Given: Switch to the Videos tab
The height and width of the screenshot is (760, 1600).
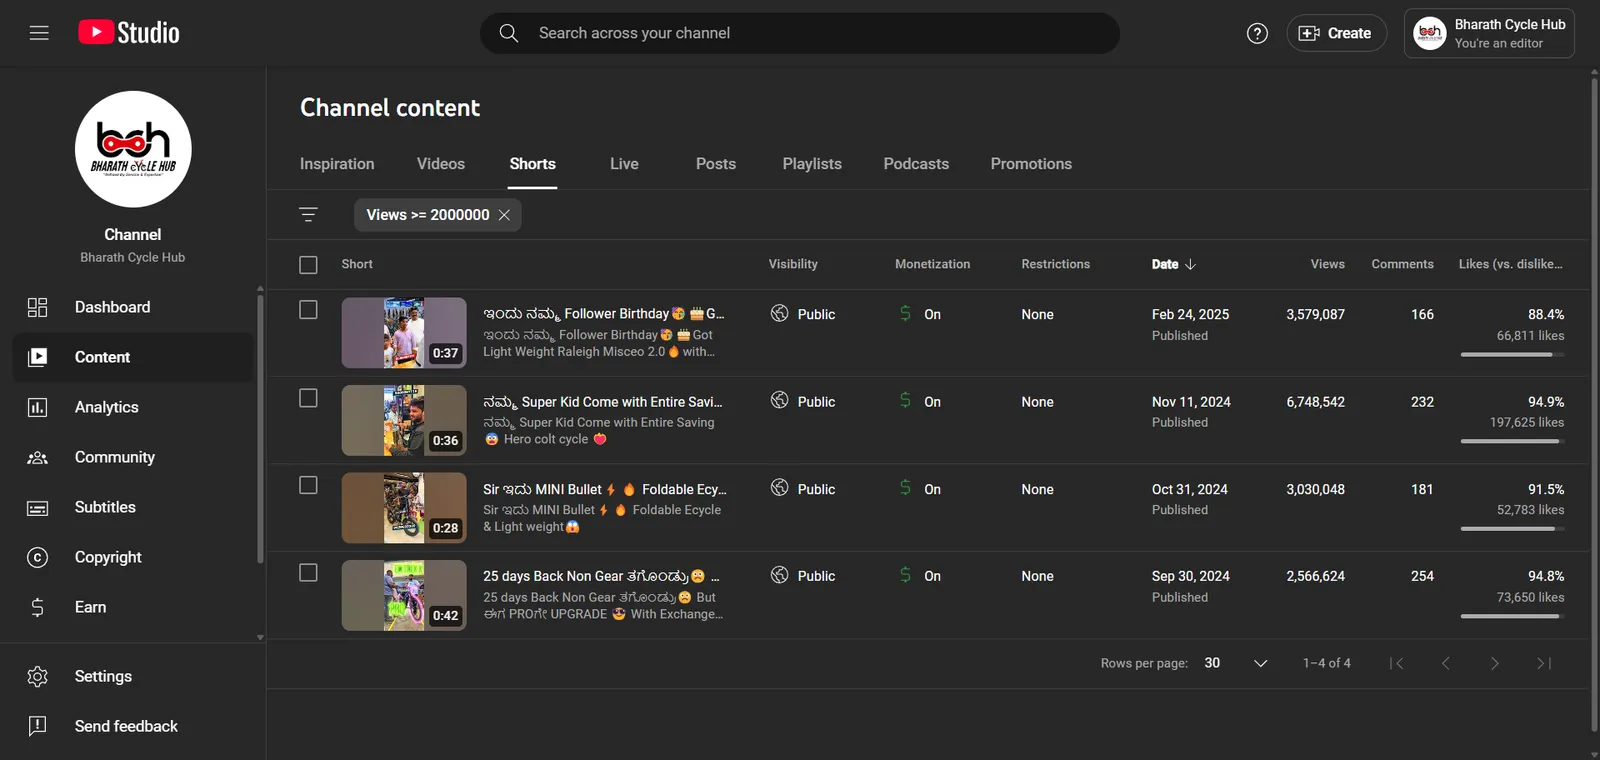Looking at the screenshot, I should tap(441, 164).
